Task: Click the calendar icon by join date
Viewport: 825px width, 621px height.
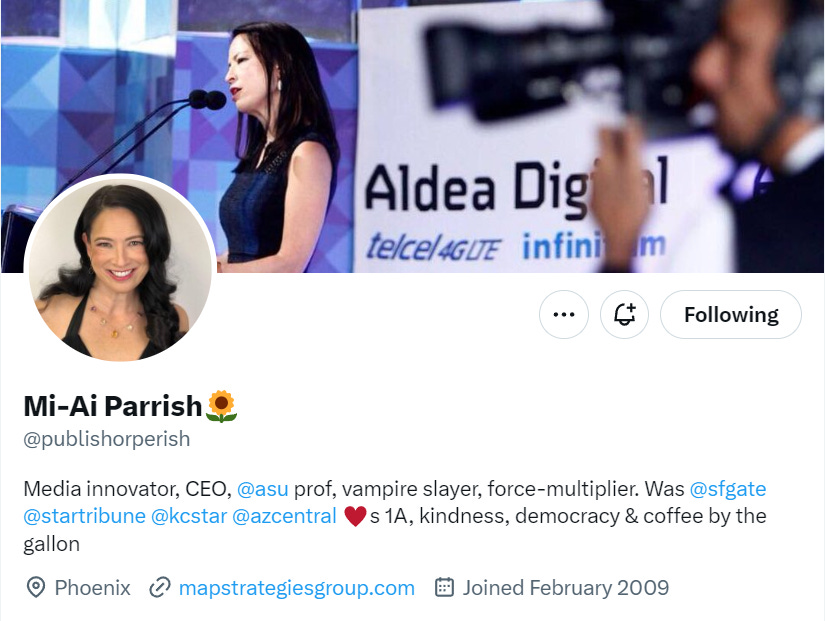Action: (x=444, y=587)
